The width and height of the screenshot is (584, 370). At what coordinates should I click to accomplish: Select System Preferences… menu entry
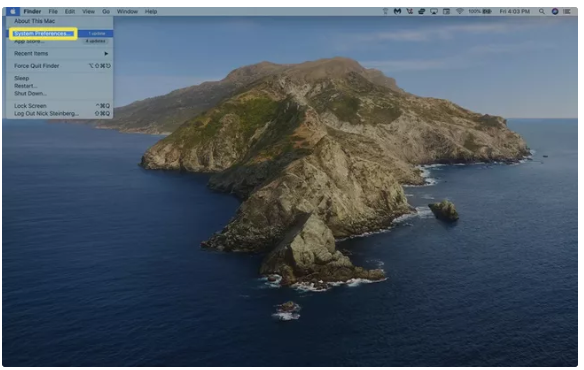[60, 34]
